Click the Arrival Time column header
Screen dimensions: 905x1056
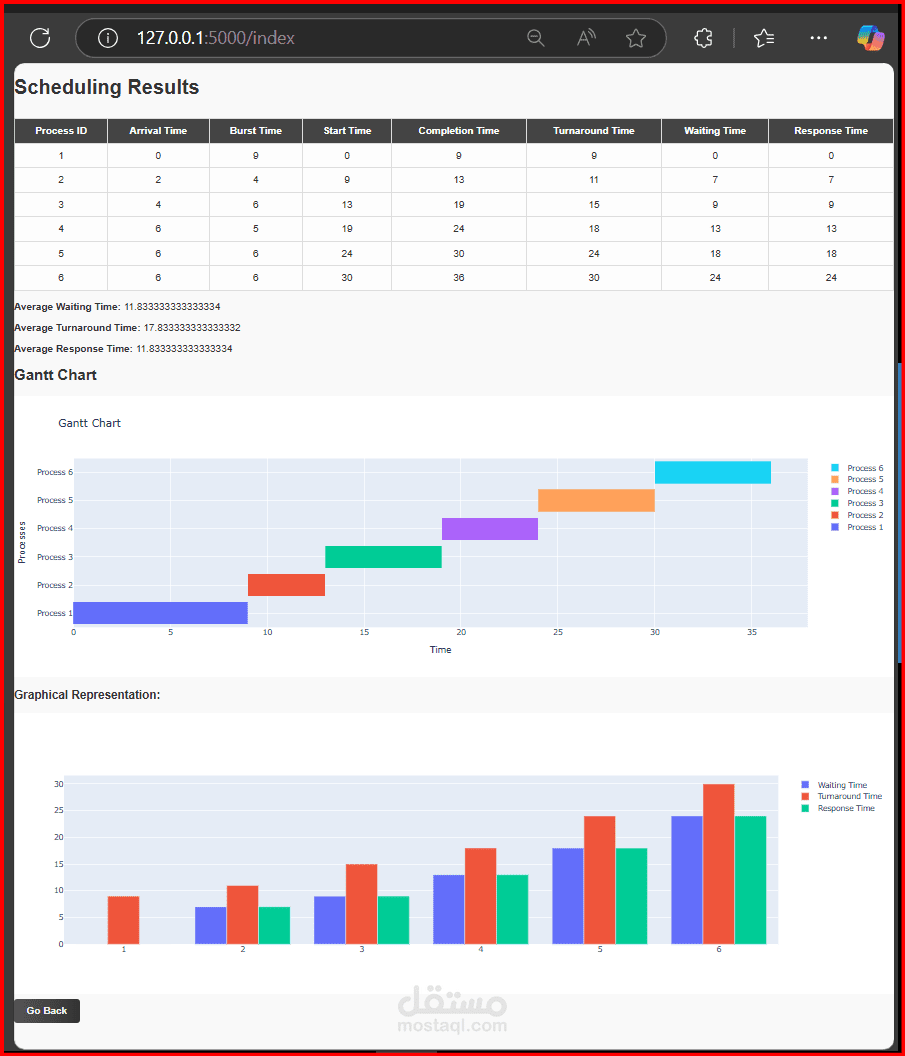tap(158, 131)
